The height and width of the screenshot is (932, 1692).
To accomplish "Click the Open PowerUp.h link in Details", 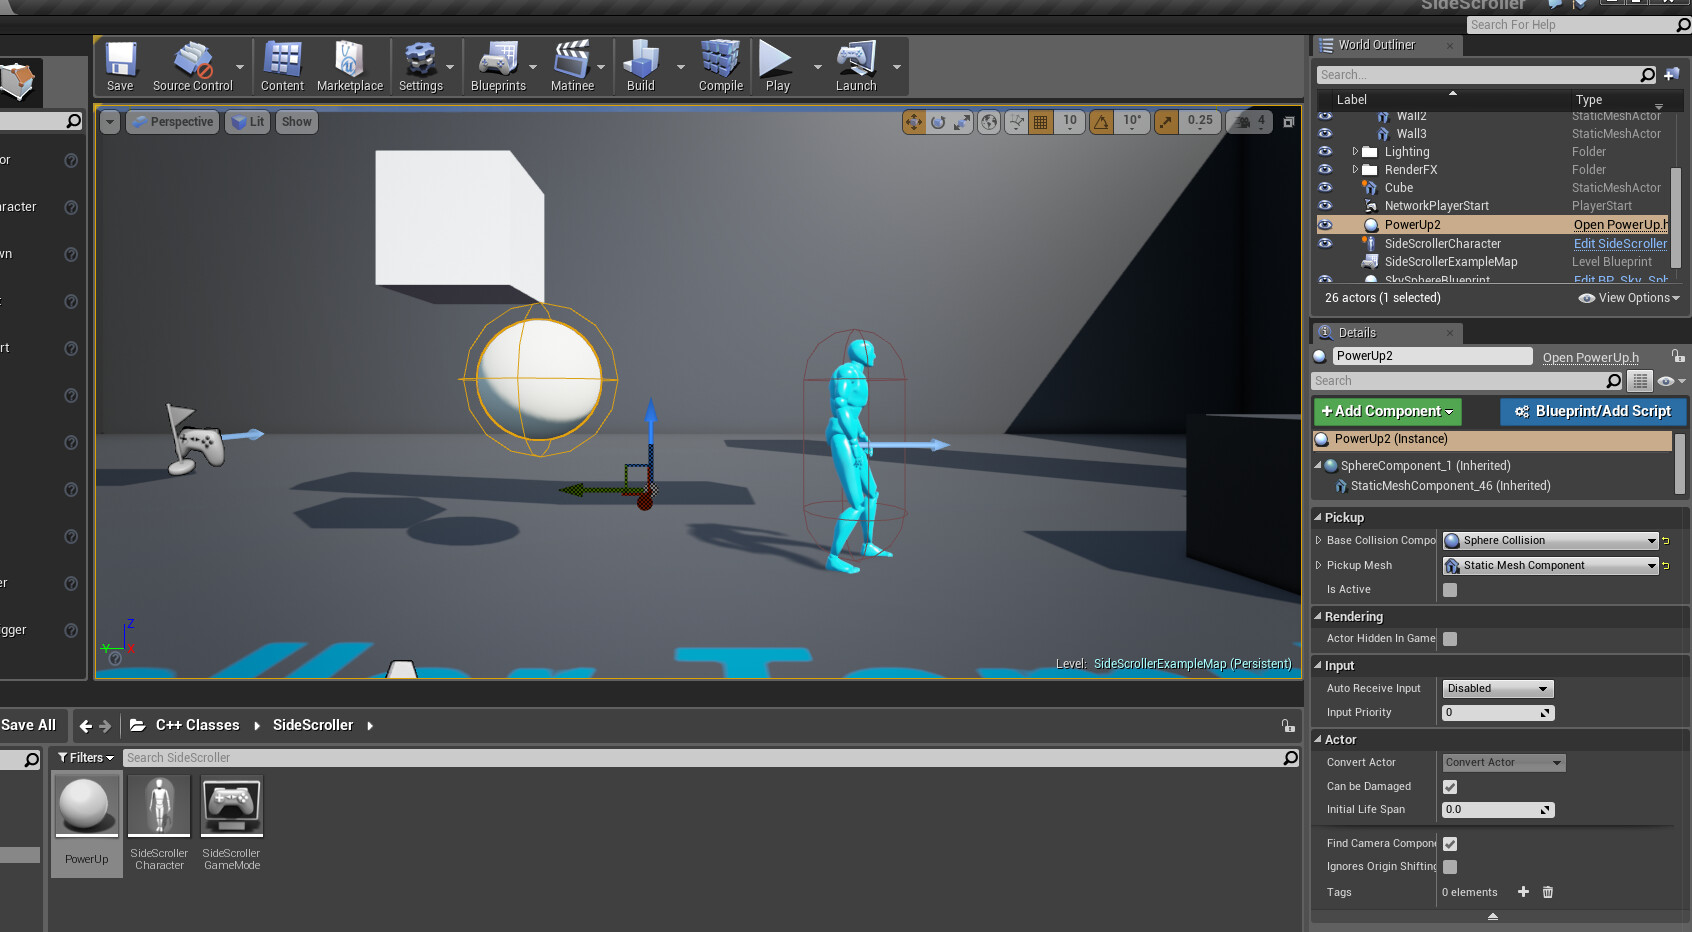I will pos(1591,357).
